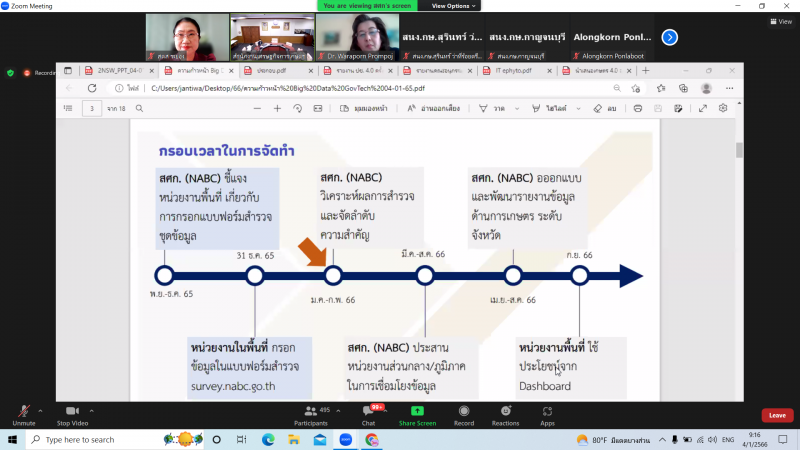Open Microsoft Edge from taskbar
The width and height of the screenshot is (800, 450).
click(268, 439)
